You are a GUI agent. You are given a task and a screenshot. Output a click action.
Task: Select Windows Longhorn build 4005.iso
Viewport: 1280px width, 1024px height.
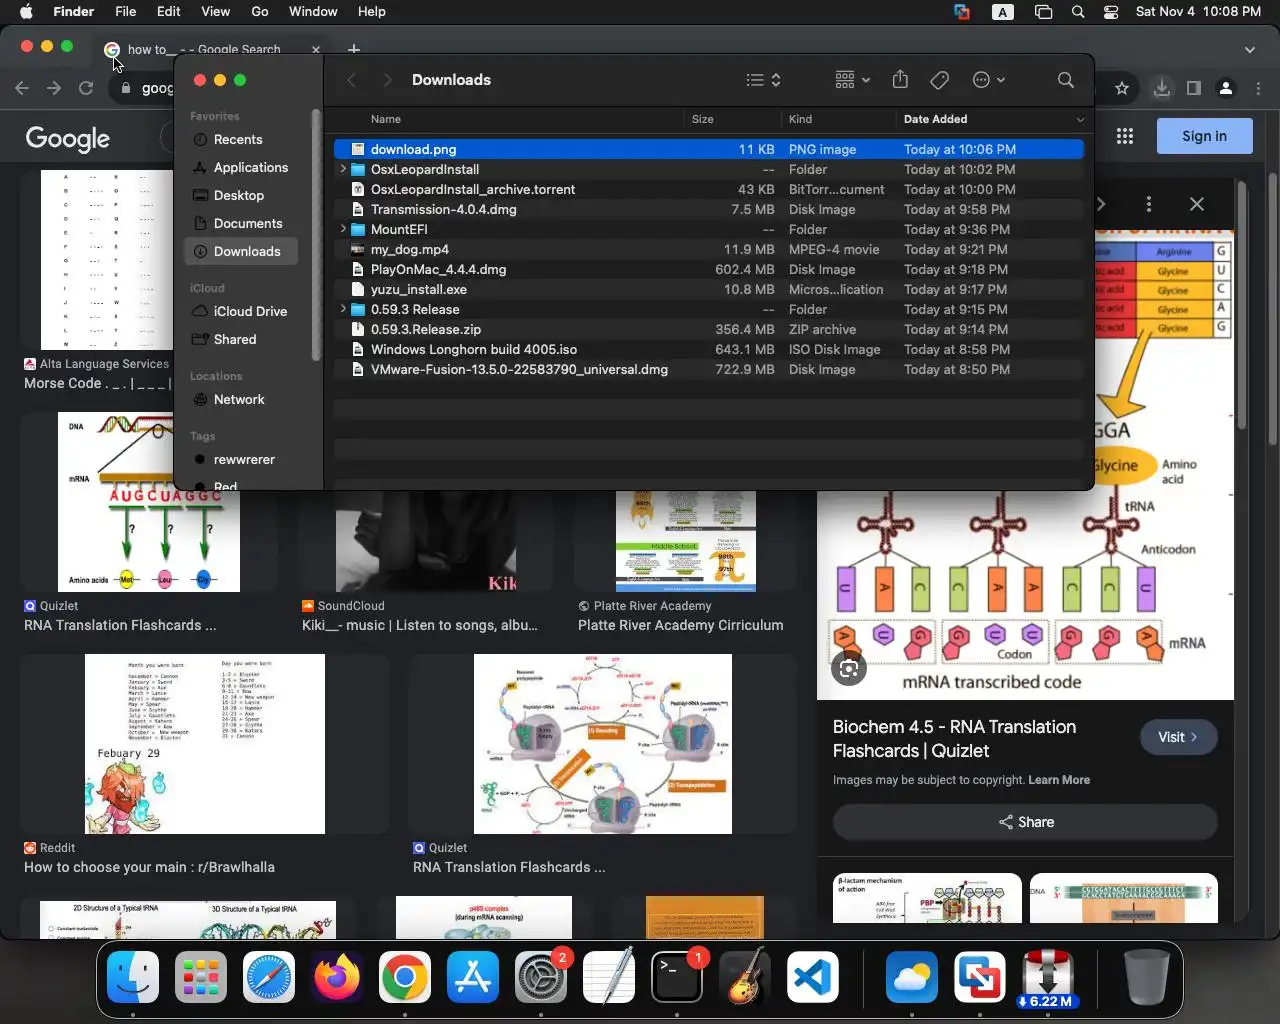(709, 349)
